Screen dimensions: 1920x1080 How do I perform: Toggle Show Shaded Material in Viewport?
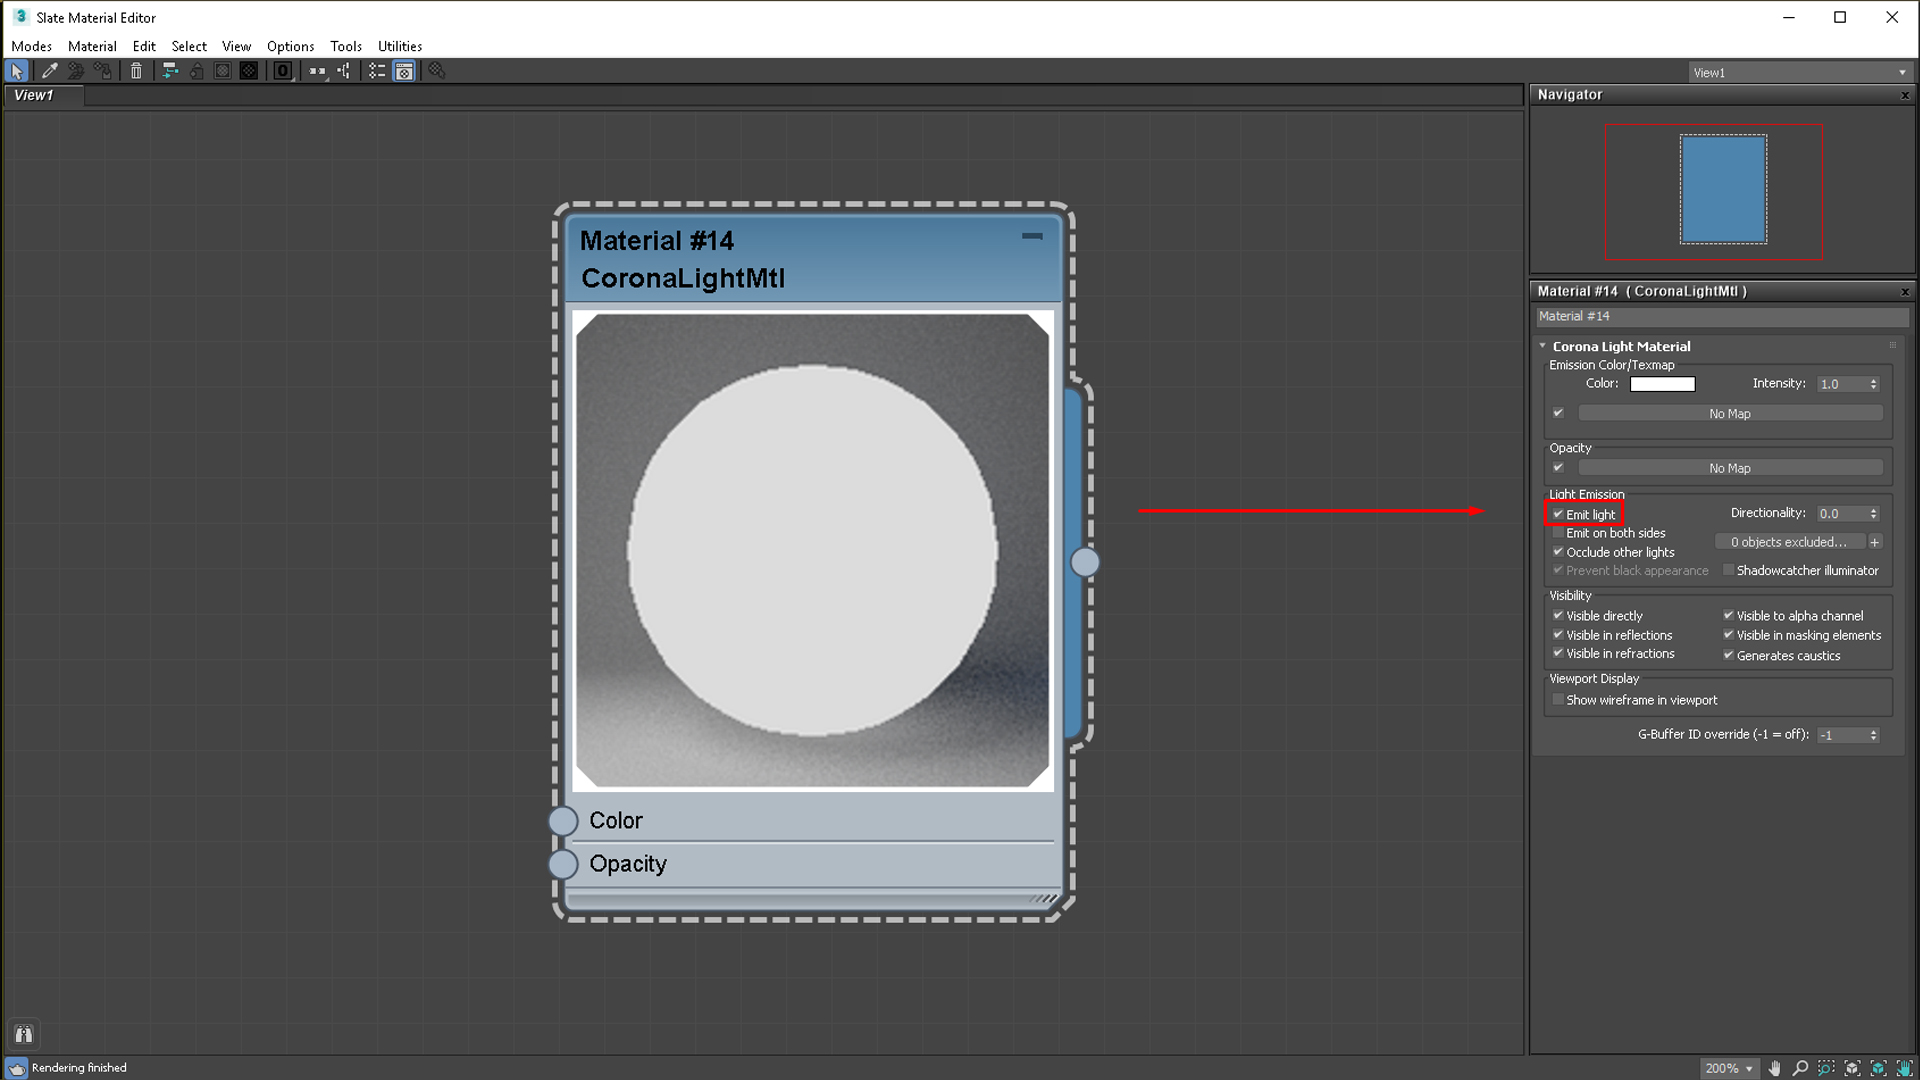click(x=222, y=71)
